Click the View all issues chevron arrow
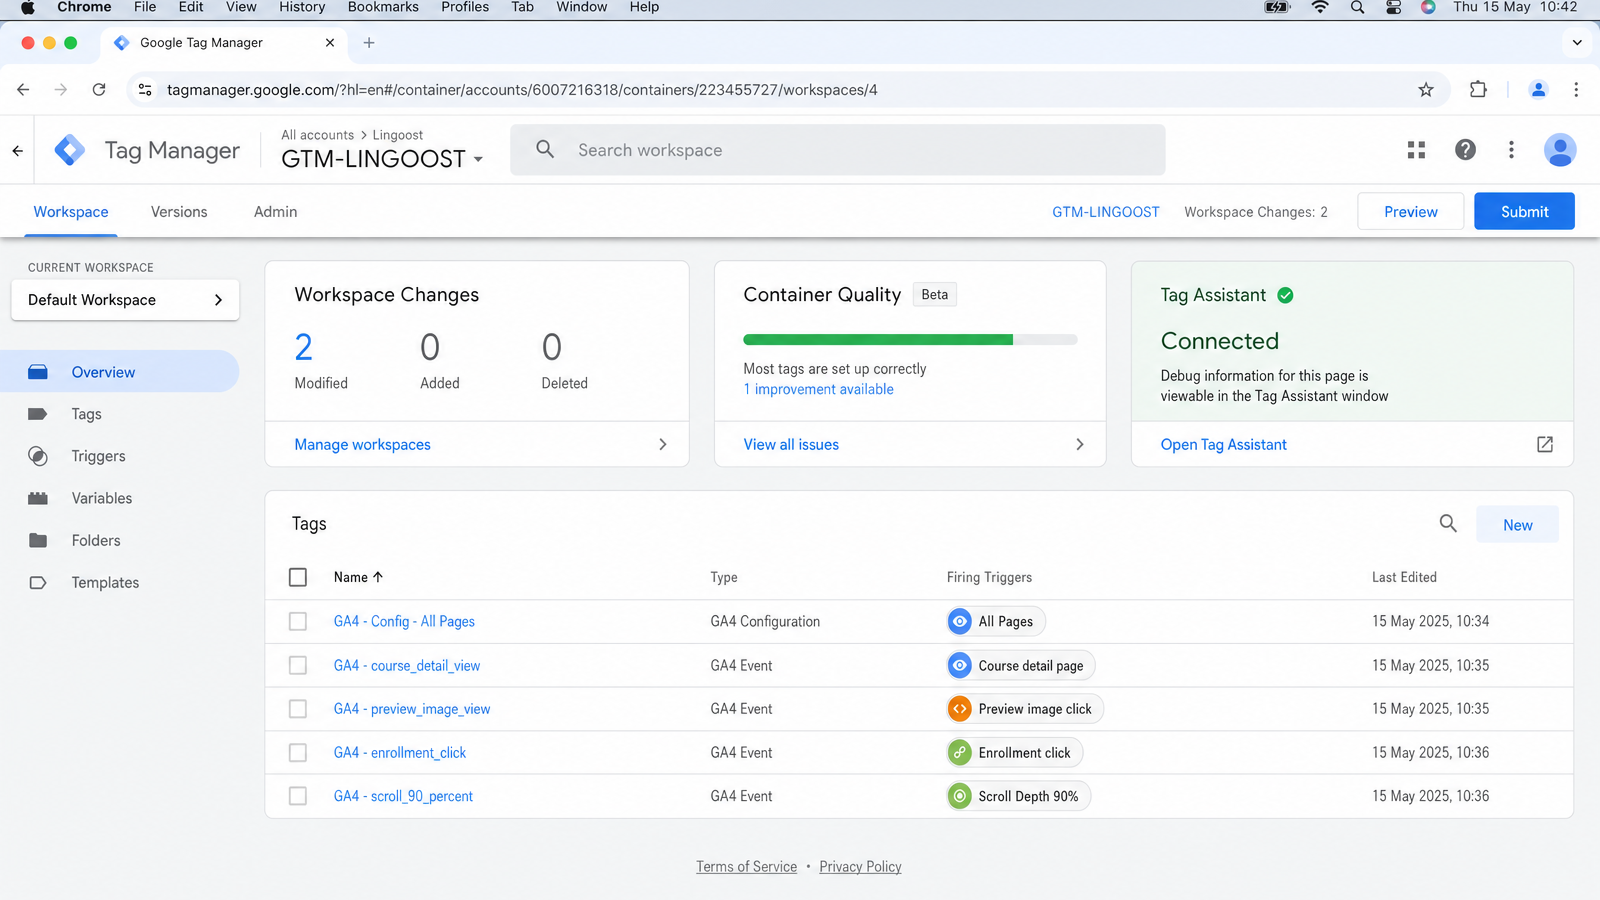 (1079, 444)
